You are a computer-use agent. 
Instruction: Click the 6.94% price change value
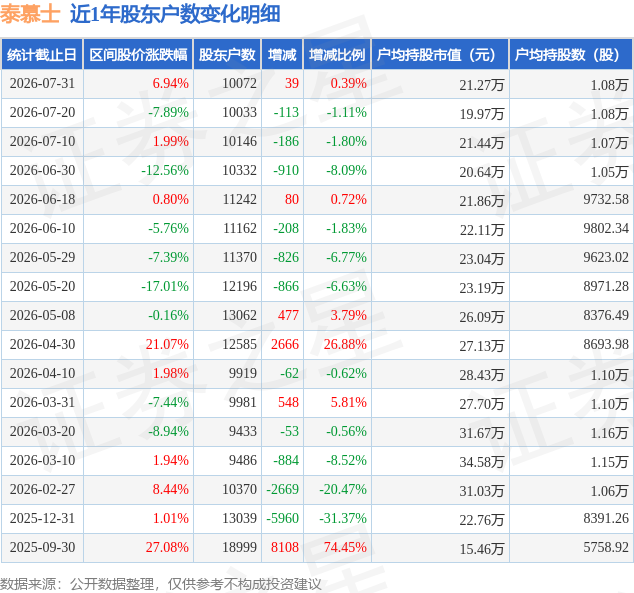point(171,83)
